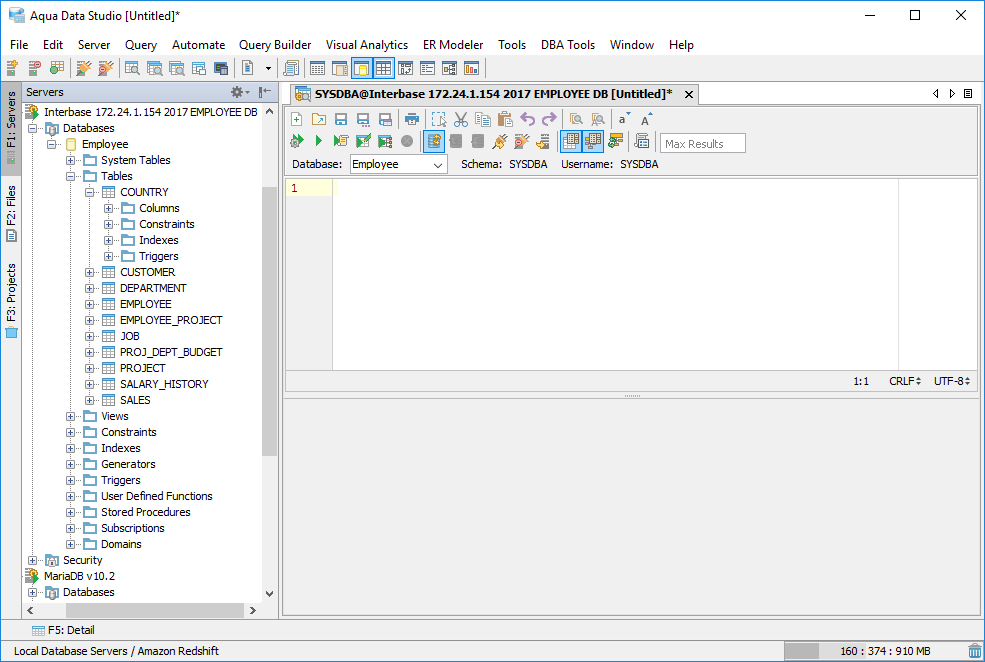985x662 pixels.
Task: Open the Query Analyzer magnifier table icon
Action: click(x=132, y=68)
